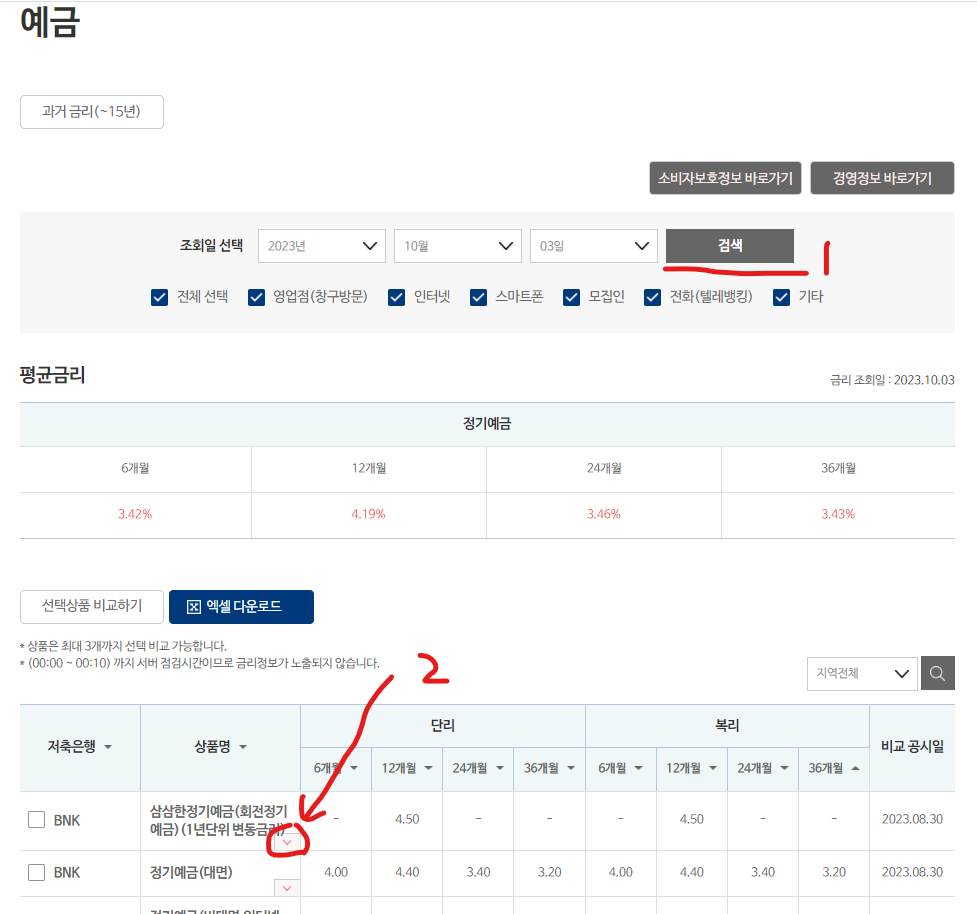Expand details for 삼삼한정기예금 row
The image size is (977, 914).
click(286, 841)
